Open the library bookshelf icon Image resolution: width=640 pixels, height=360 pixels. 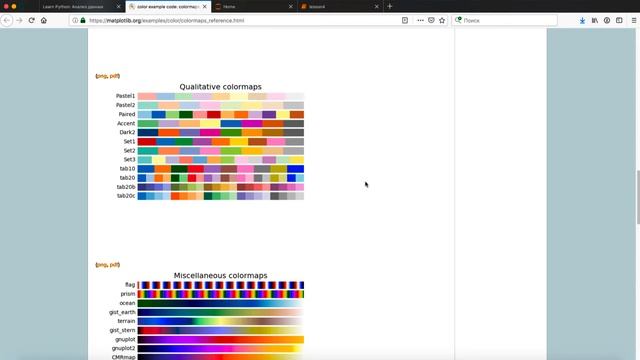click(595, 20)
